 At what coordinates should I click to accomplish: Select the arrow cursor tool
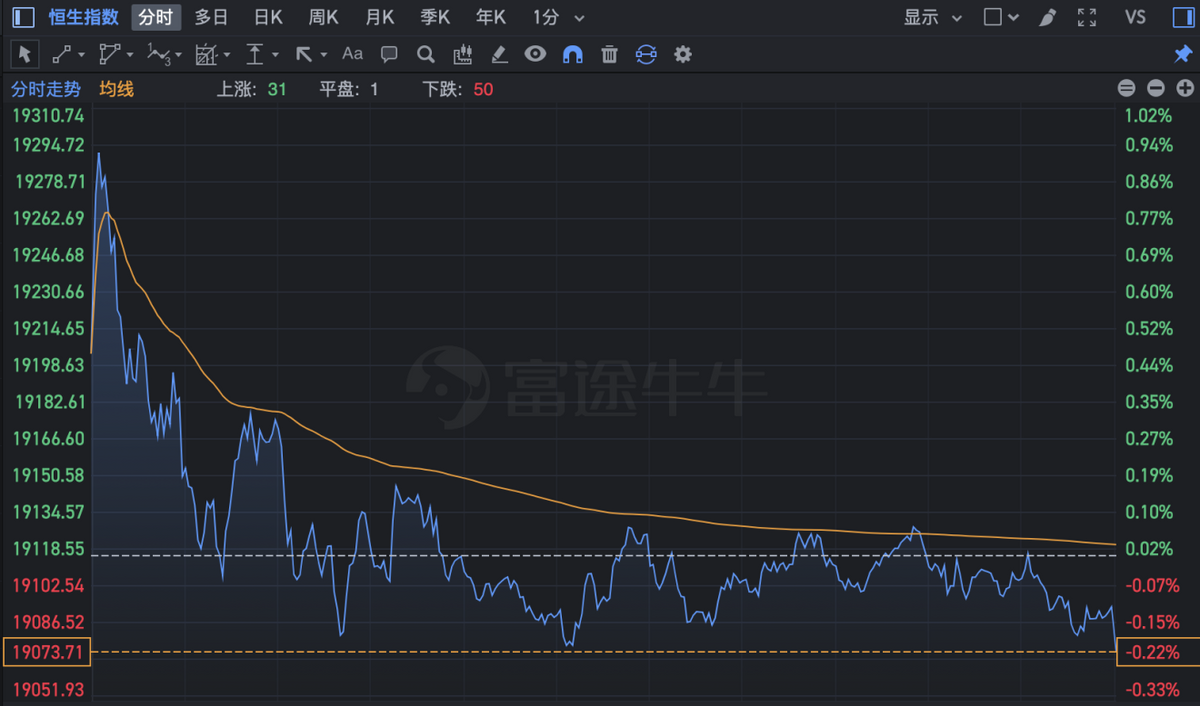[25, 54]
